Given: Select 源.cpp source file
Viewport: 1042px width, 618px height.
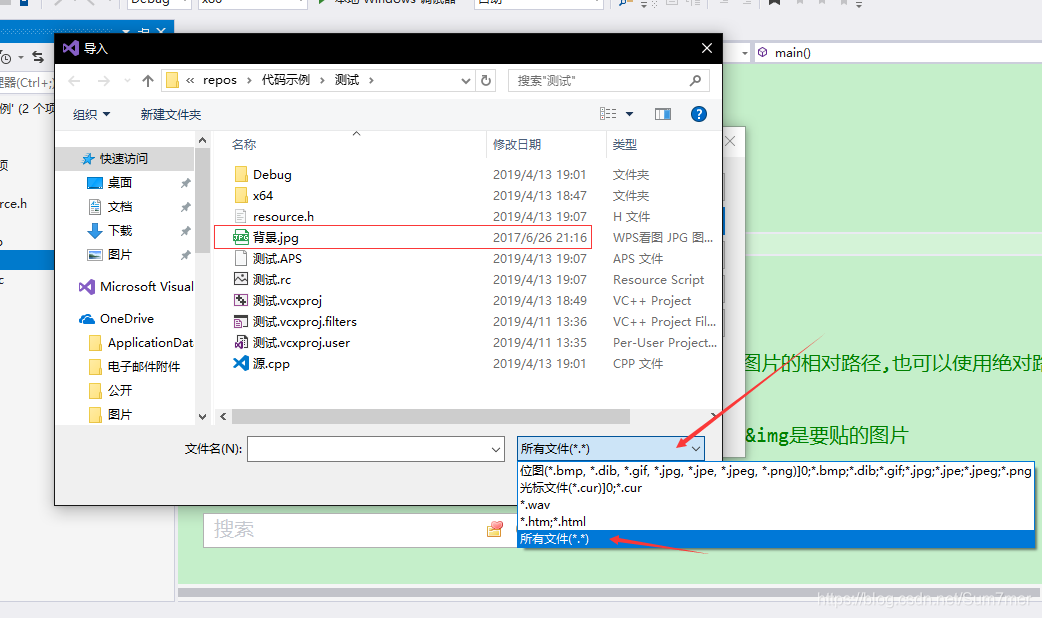Looking at the screenshot, I should tap(271, 363).
